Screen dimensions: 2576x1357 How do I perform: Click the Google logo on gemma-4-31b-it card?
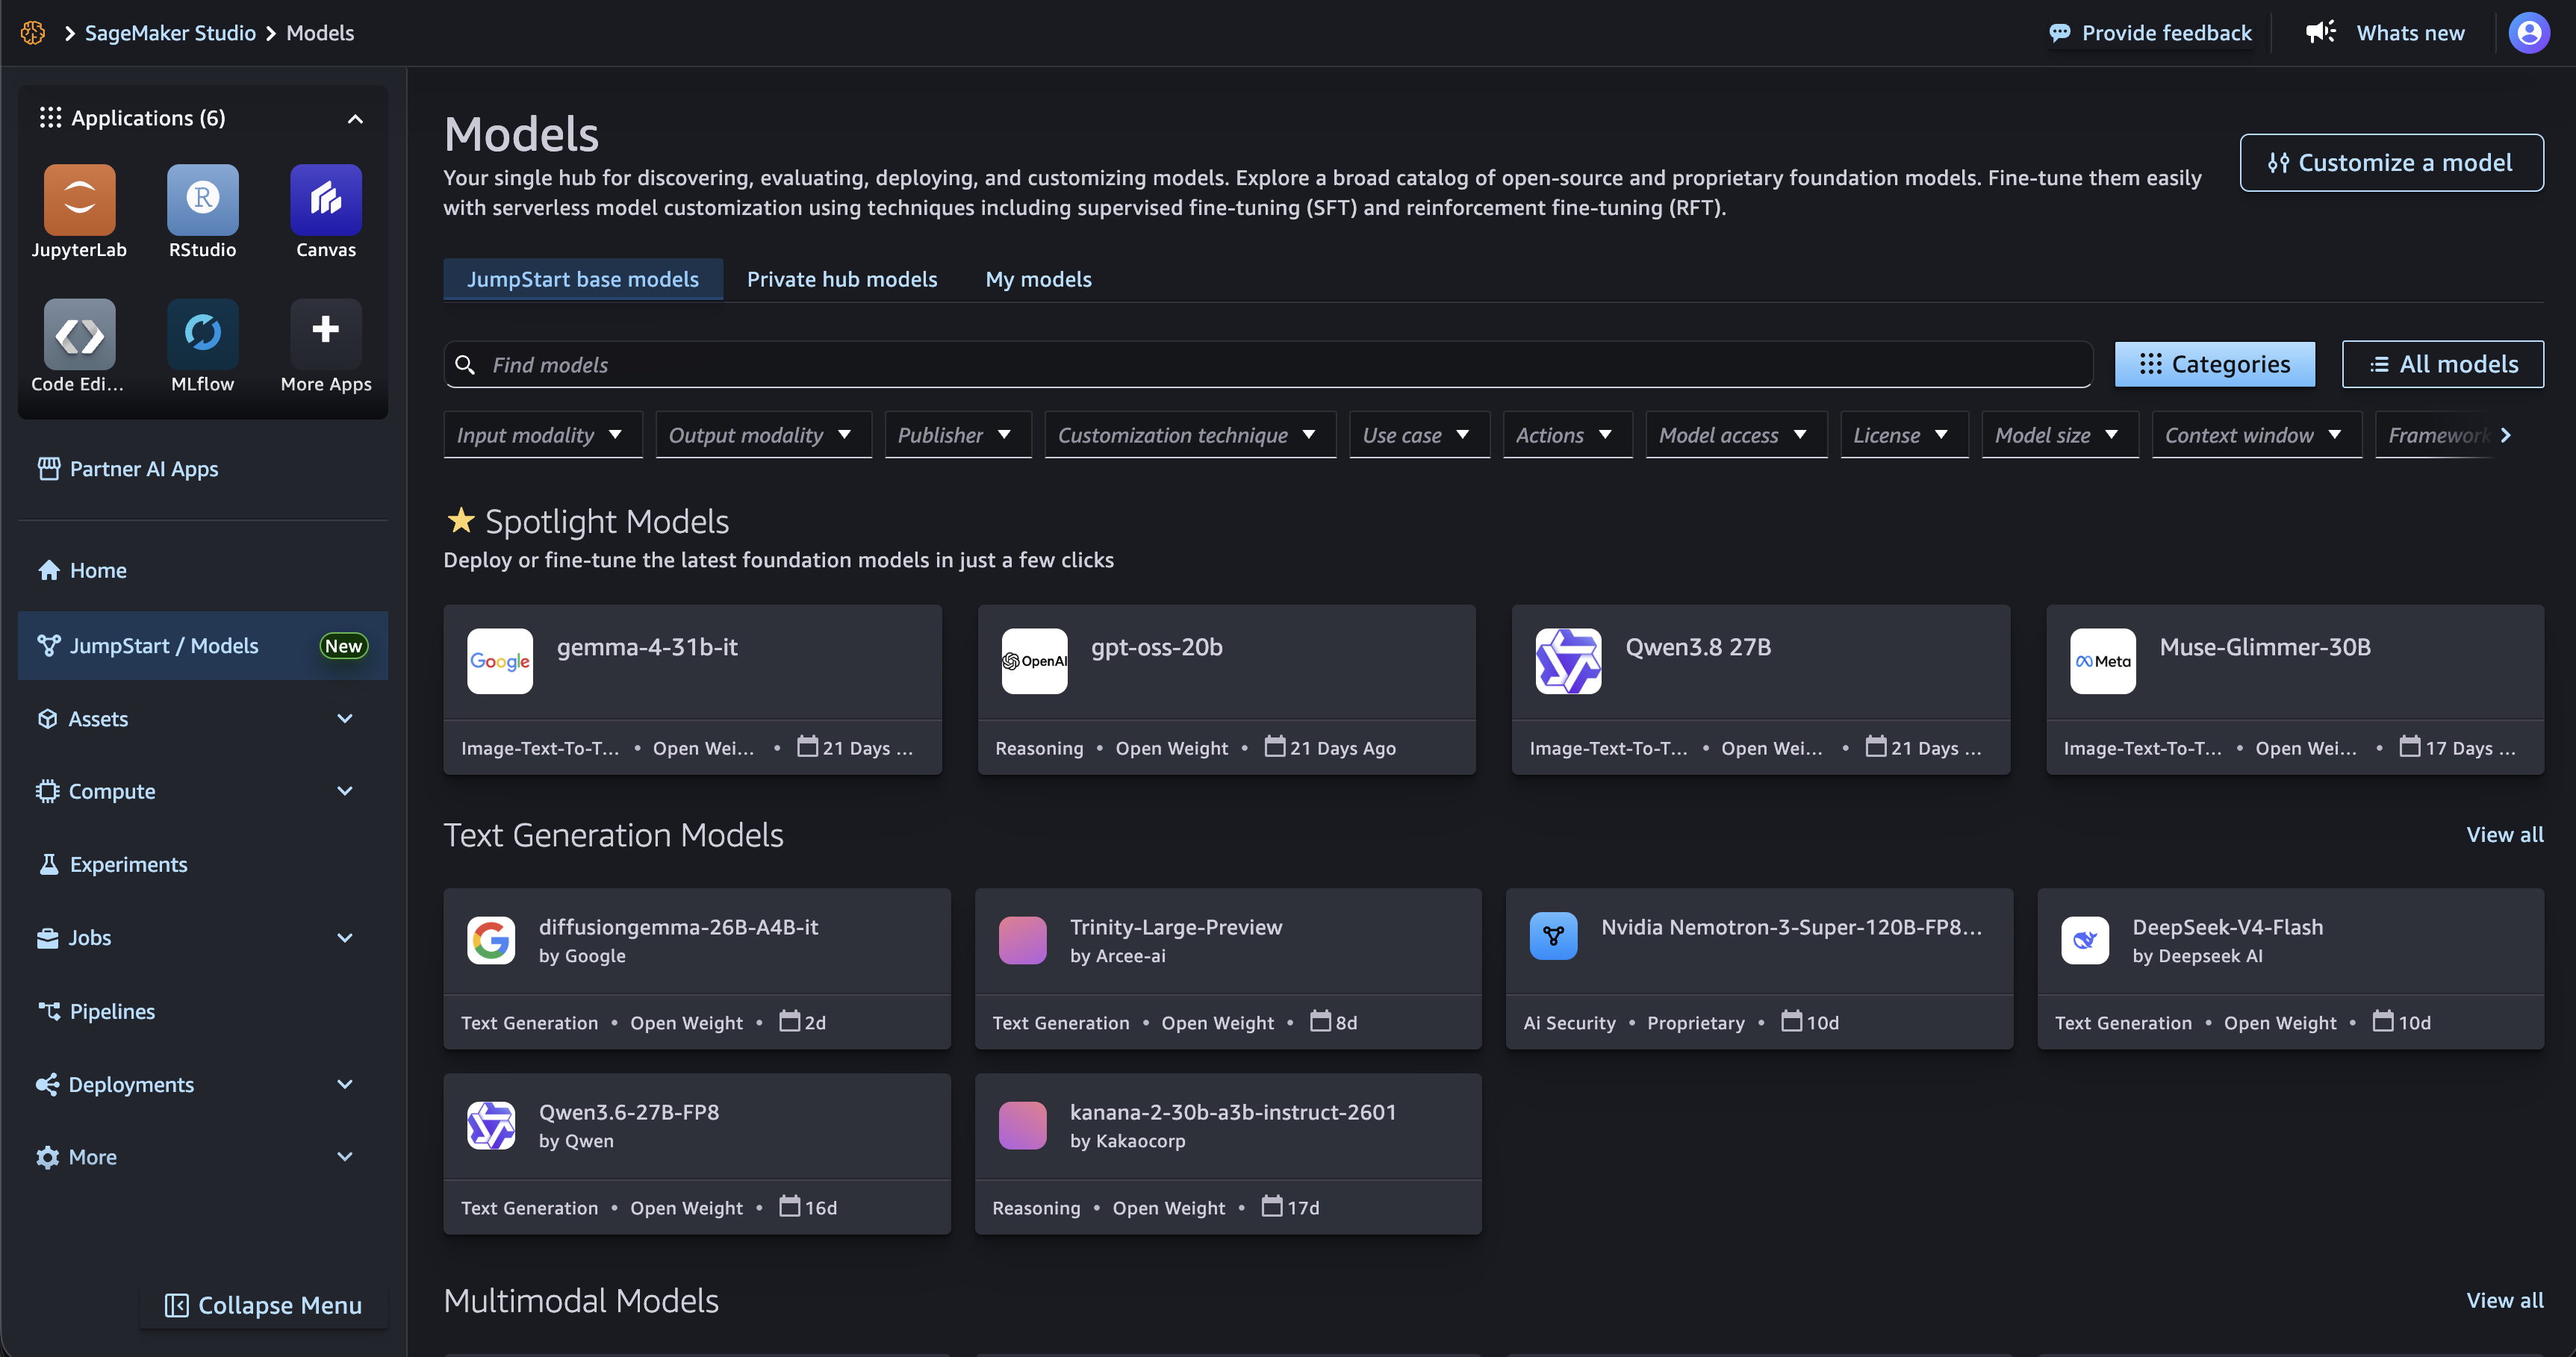point(500,661)
